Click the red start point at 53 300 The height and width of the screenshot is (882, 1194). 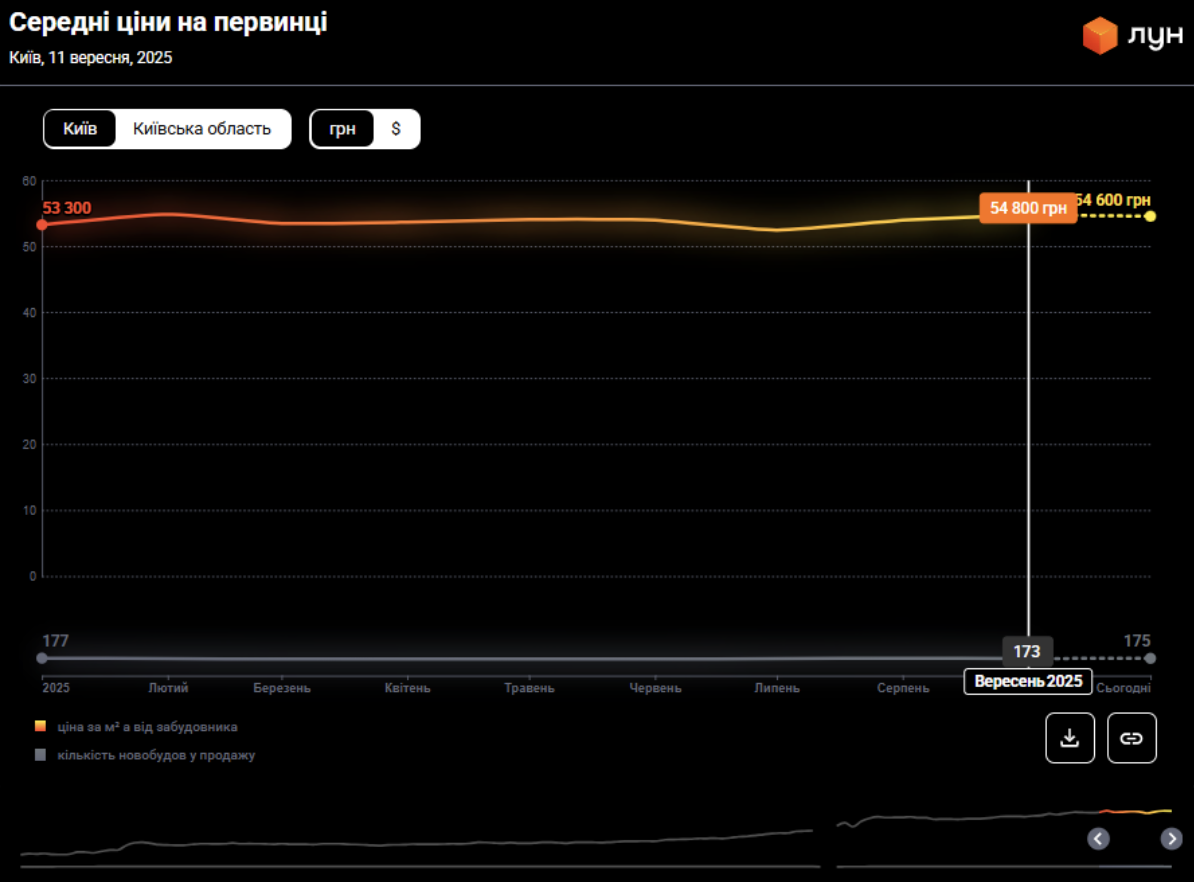point(41,224)
